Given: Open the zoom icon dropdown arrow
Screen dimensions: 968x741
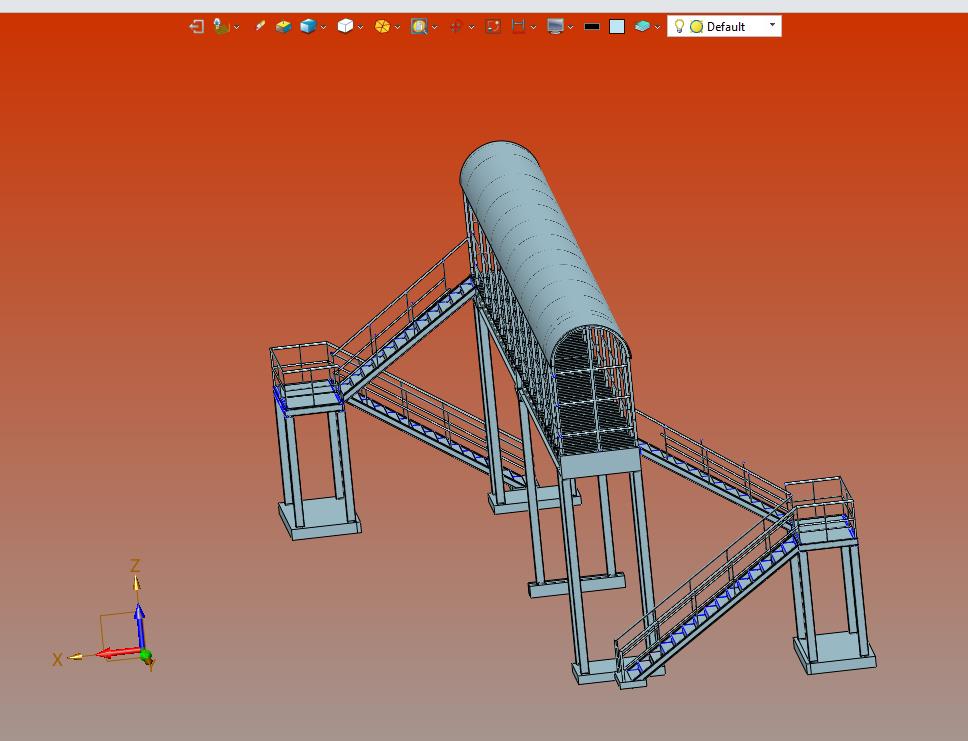Looking at the screenshot, I should click(x=435, y=27).
